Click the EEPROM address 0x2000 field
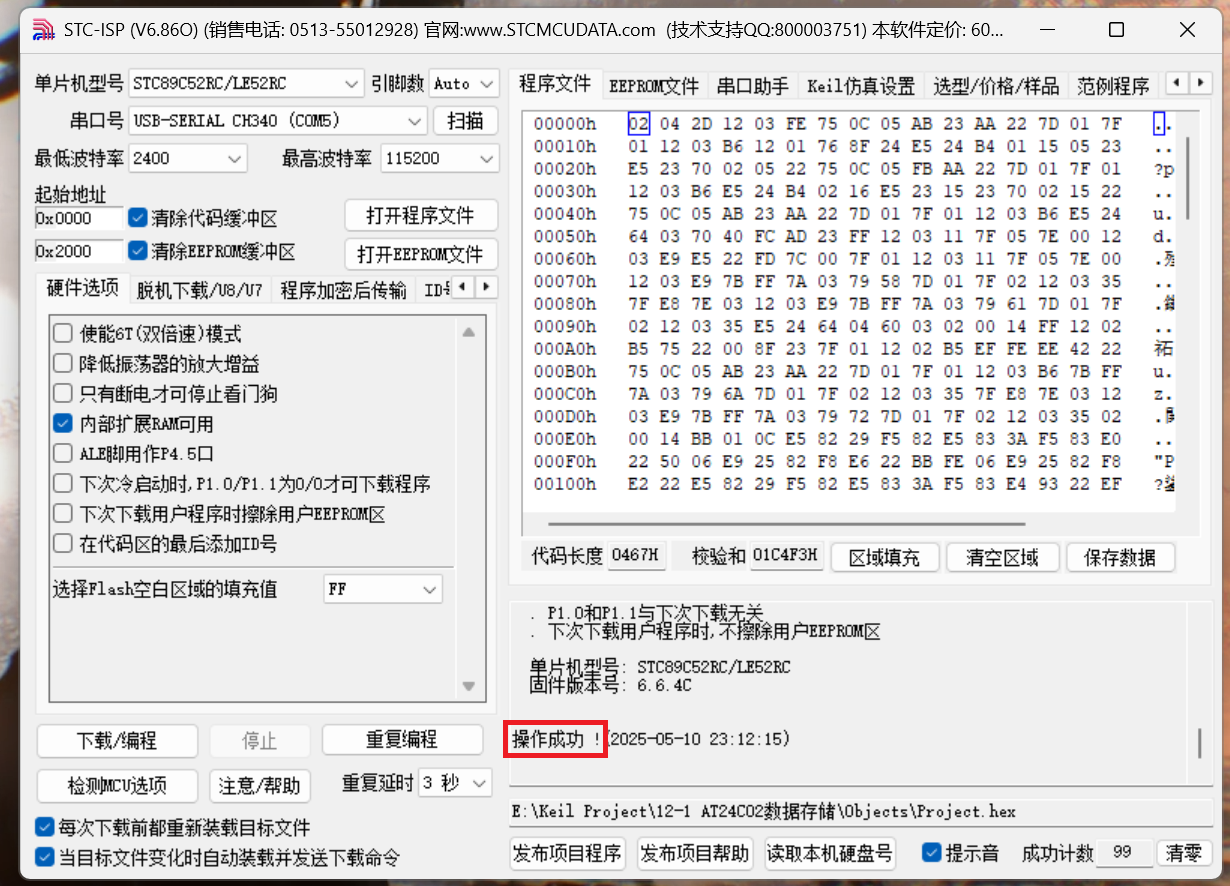Viewport: 1230px width, 886px height. click(79, 251)
